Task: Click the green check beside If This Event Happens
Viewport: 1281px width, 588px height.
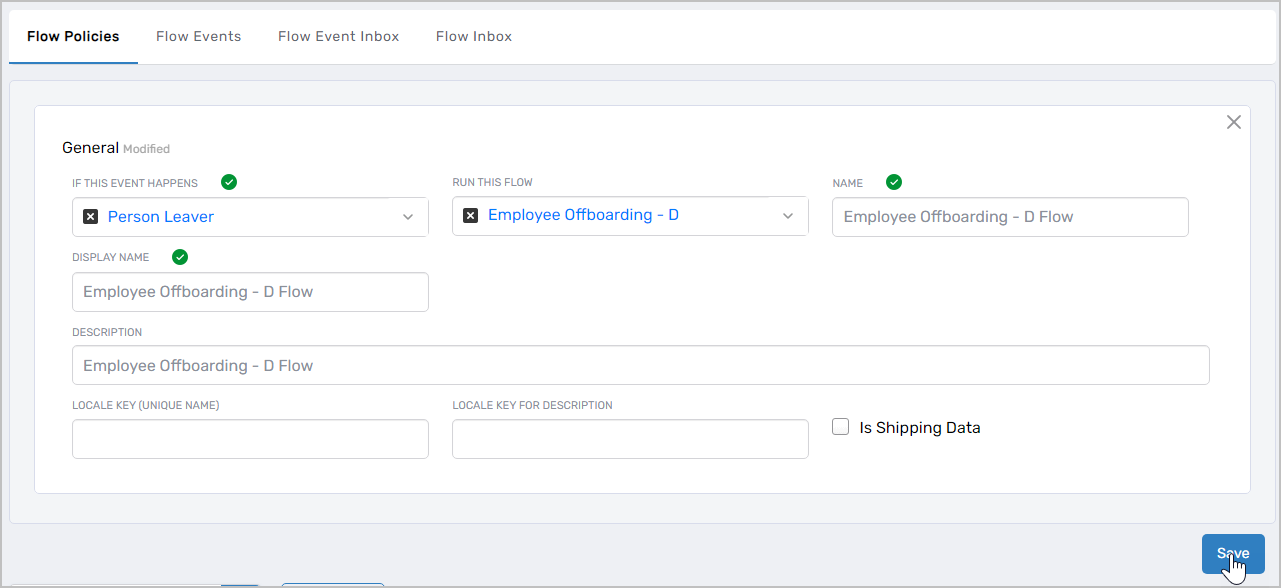Action: [x=228, y=182]
